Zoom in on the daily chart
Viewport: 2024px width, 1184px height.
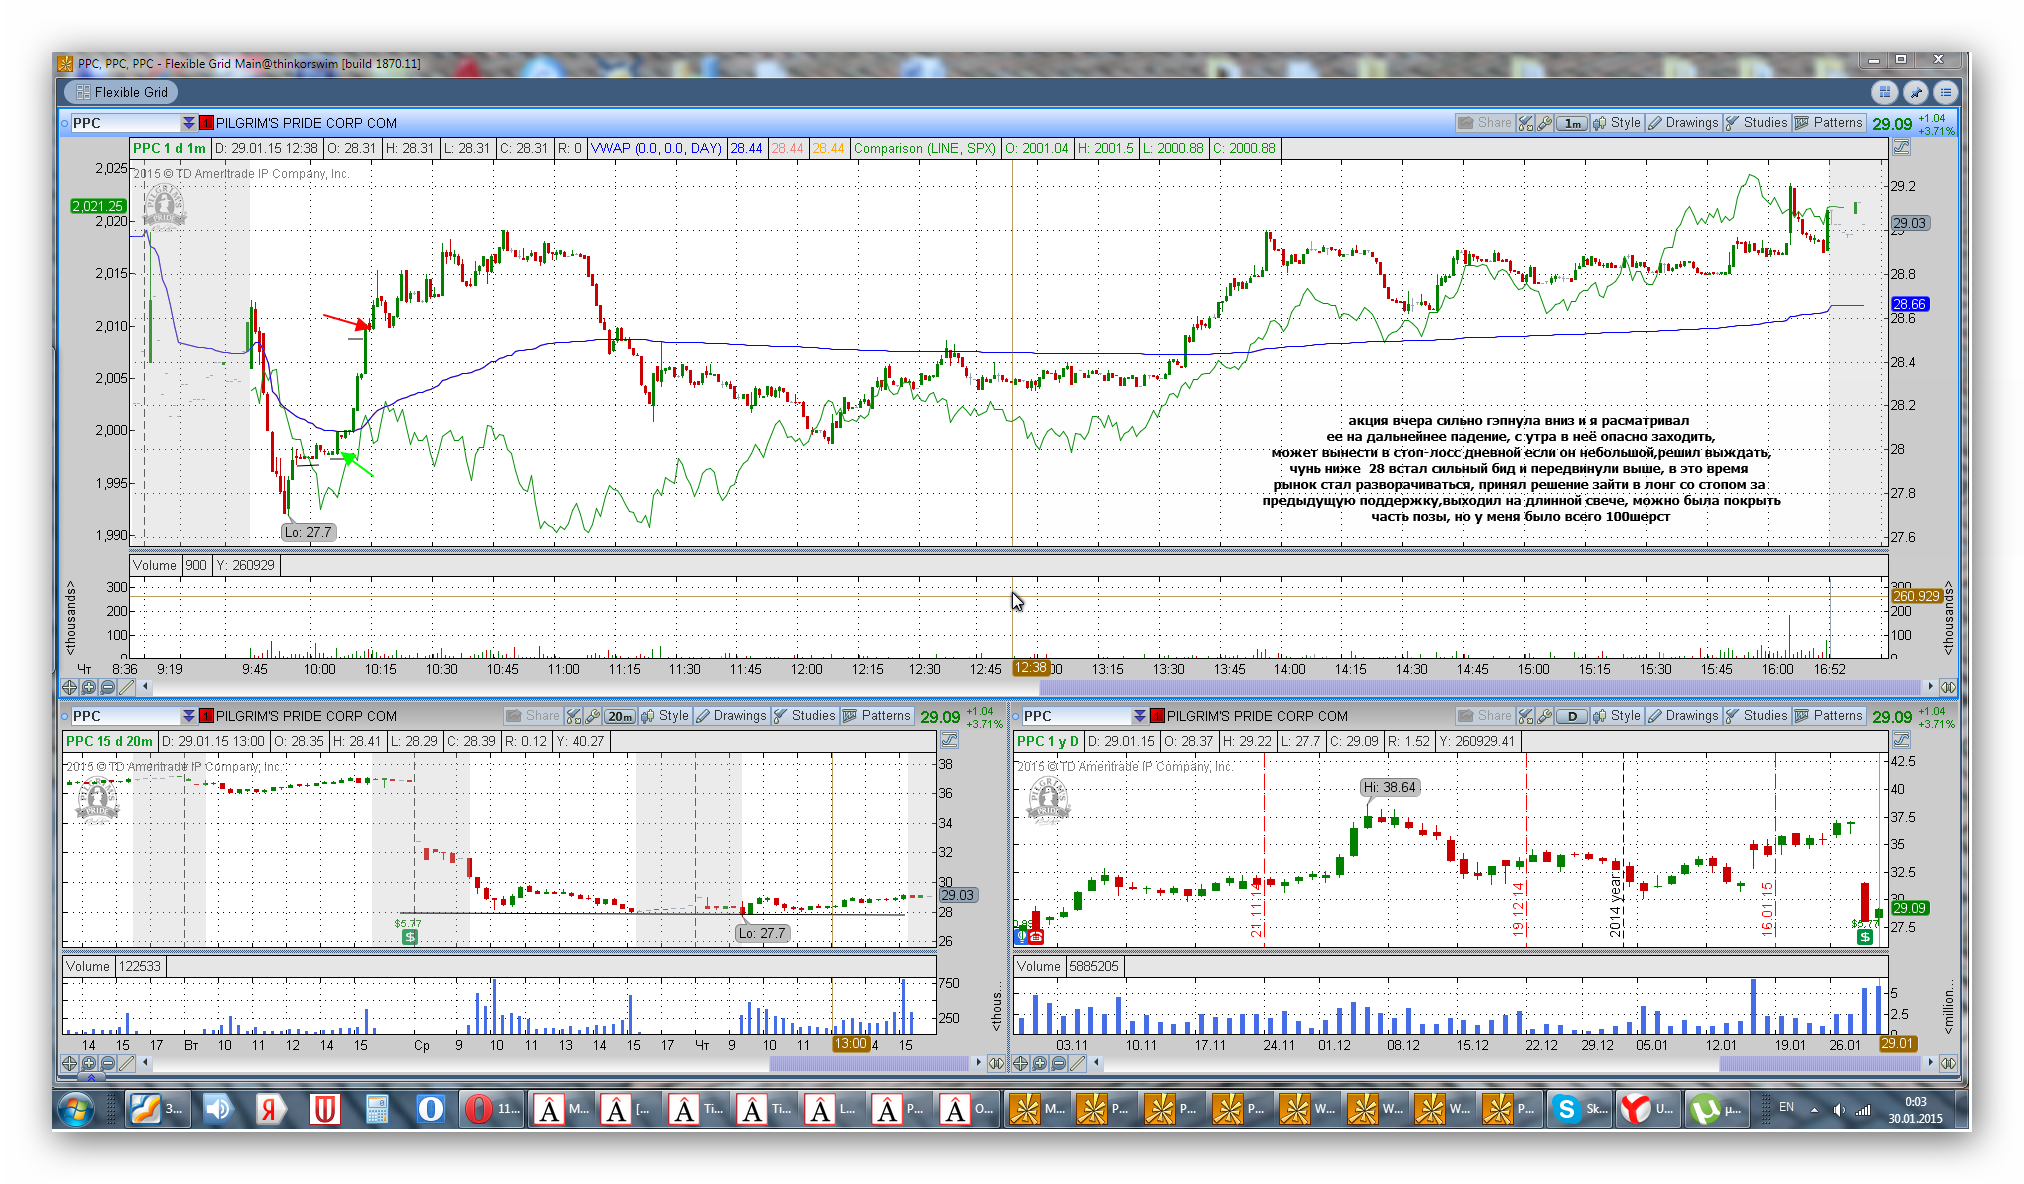click(x=1039, y=1063)
